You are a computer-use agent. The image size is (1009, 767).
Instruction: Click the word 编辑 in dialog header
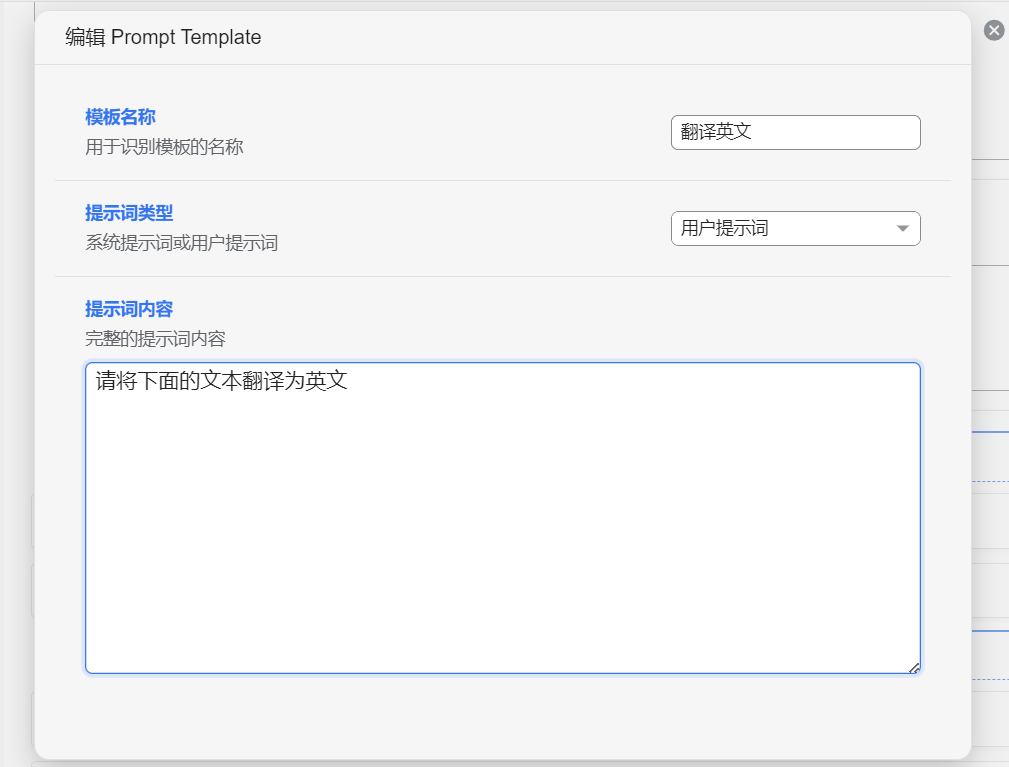tap(84, 38)
